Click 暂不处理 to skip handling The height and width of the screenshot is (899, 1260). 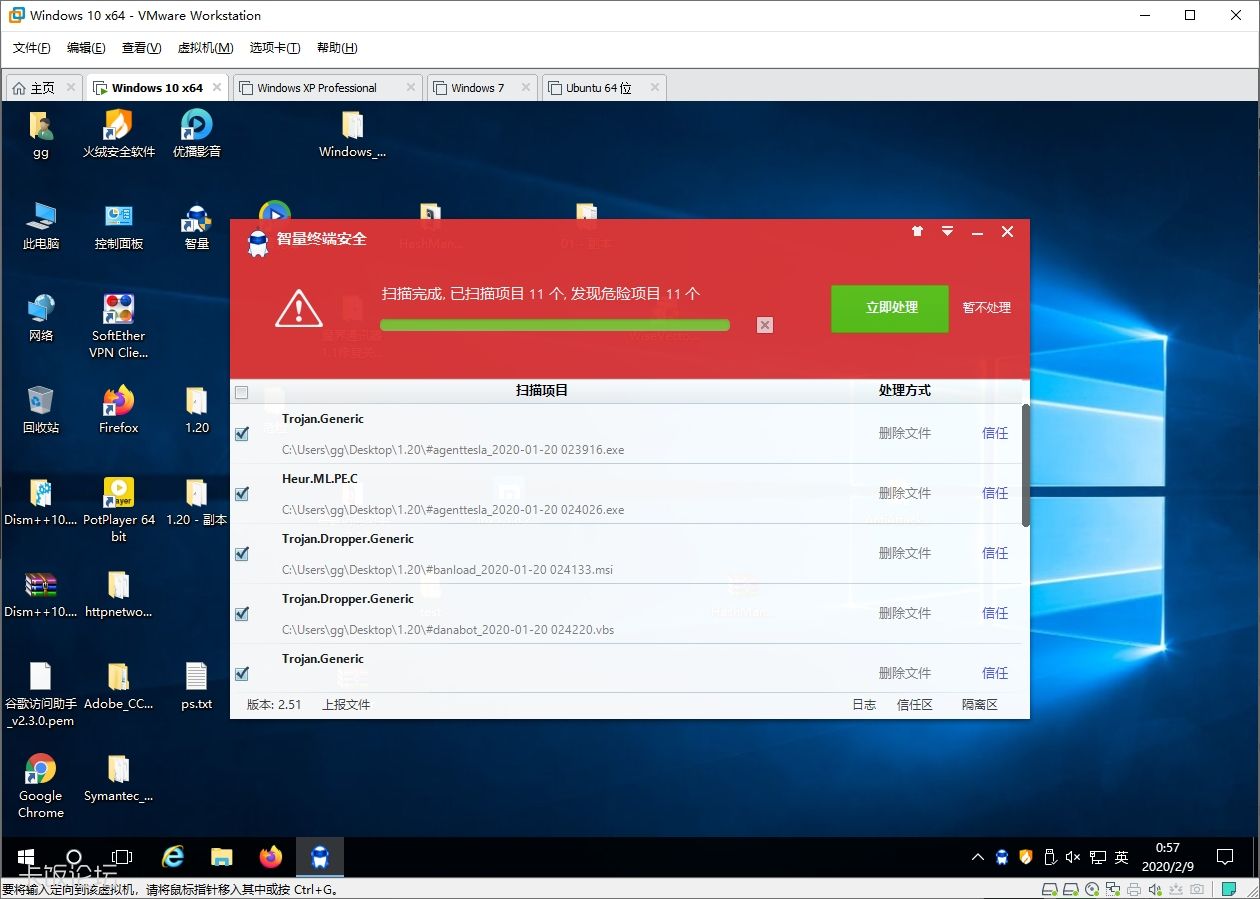(x=986, y=308)
